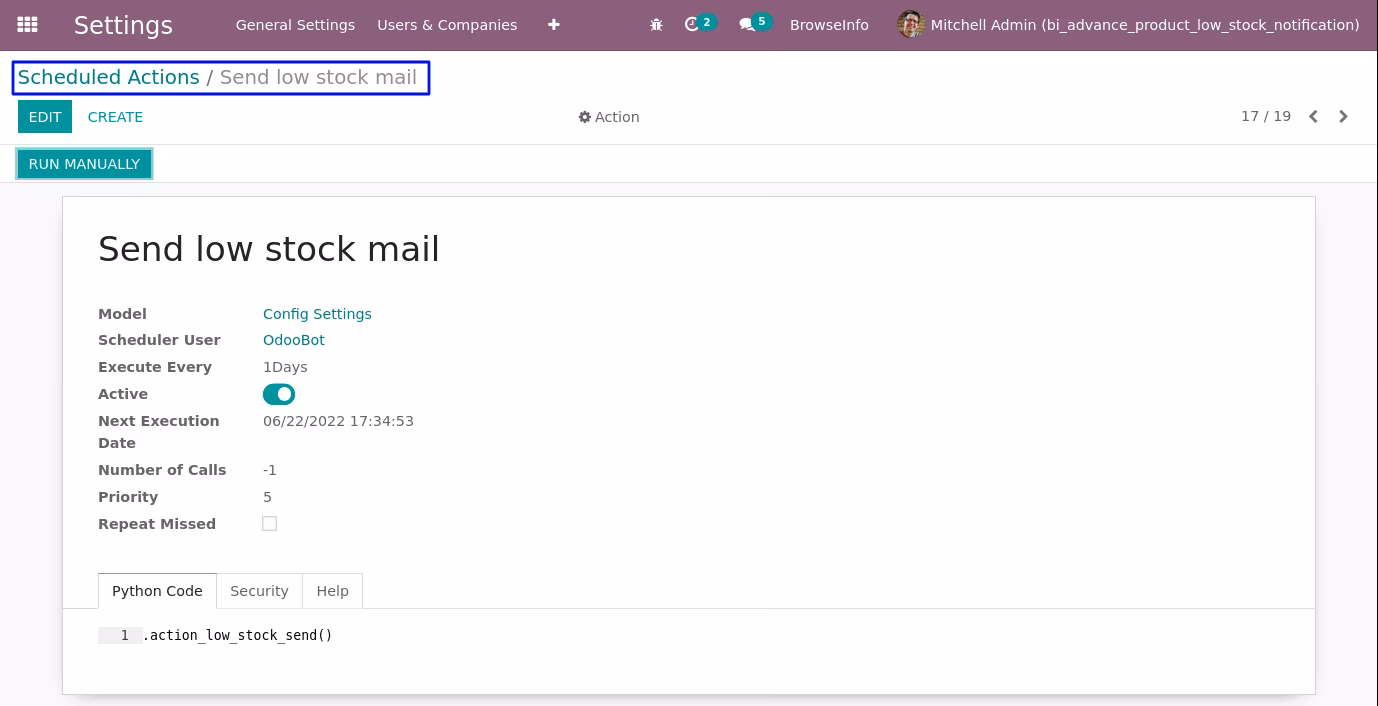Tick the Repeat Missed checkbox

pyautogui.click(x=269, y=523)
